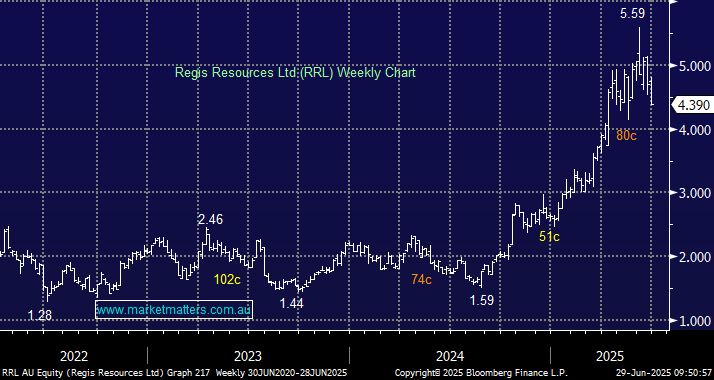Click the yellow 102c annotation
Screen dimensions: 714x380
(227, 279)
